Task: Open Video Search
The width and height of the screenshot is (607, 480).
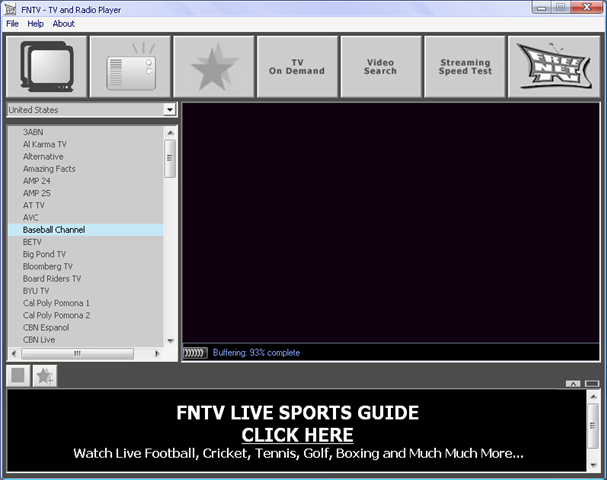Action: coord(381,67)
